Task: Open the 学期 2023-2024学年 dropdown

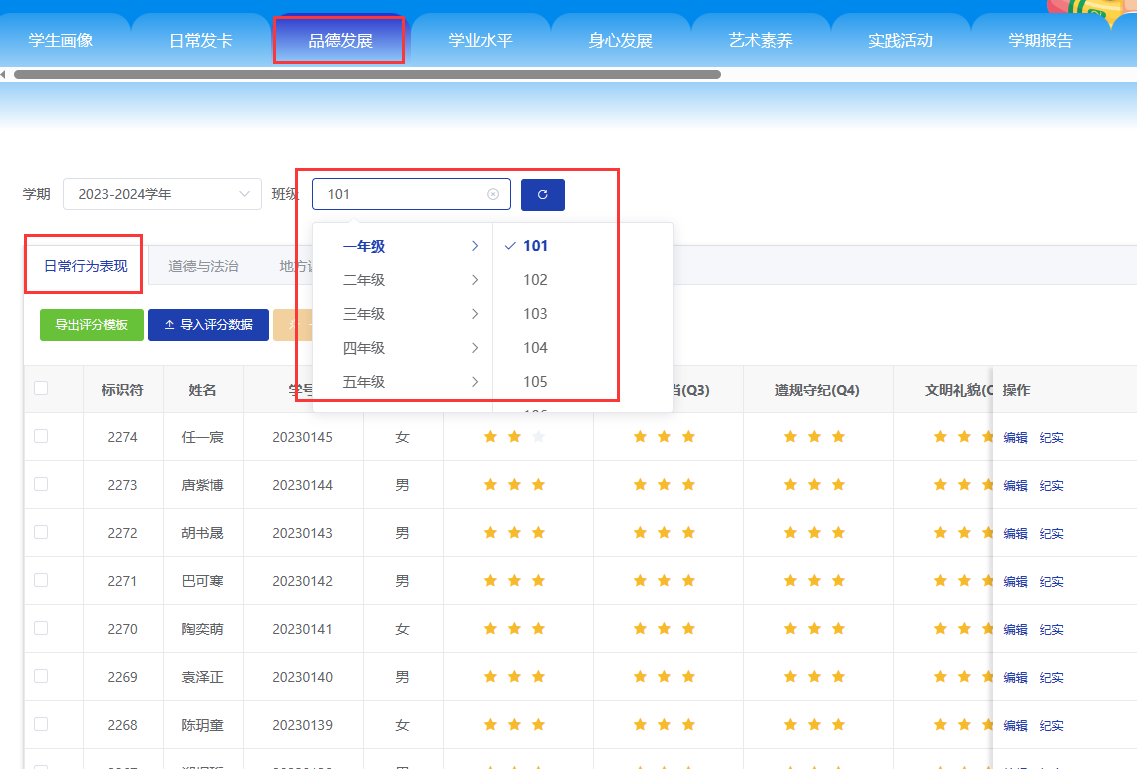Action: pos(162,194)
